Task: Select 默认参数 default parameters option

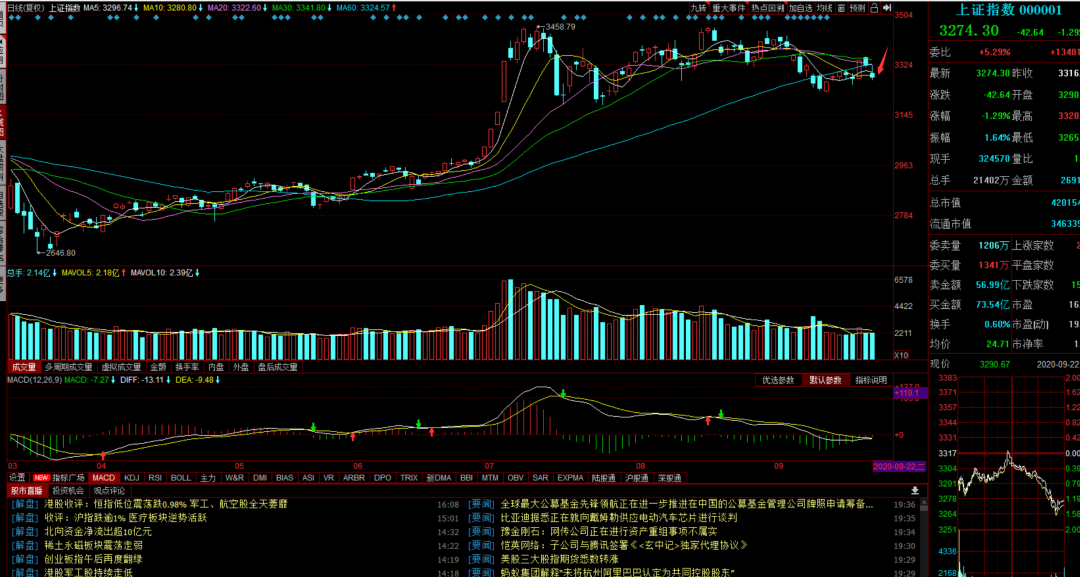Action: (x=824, y=380)
